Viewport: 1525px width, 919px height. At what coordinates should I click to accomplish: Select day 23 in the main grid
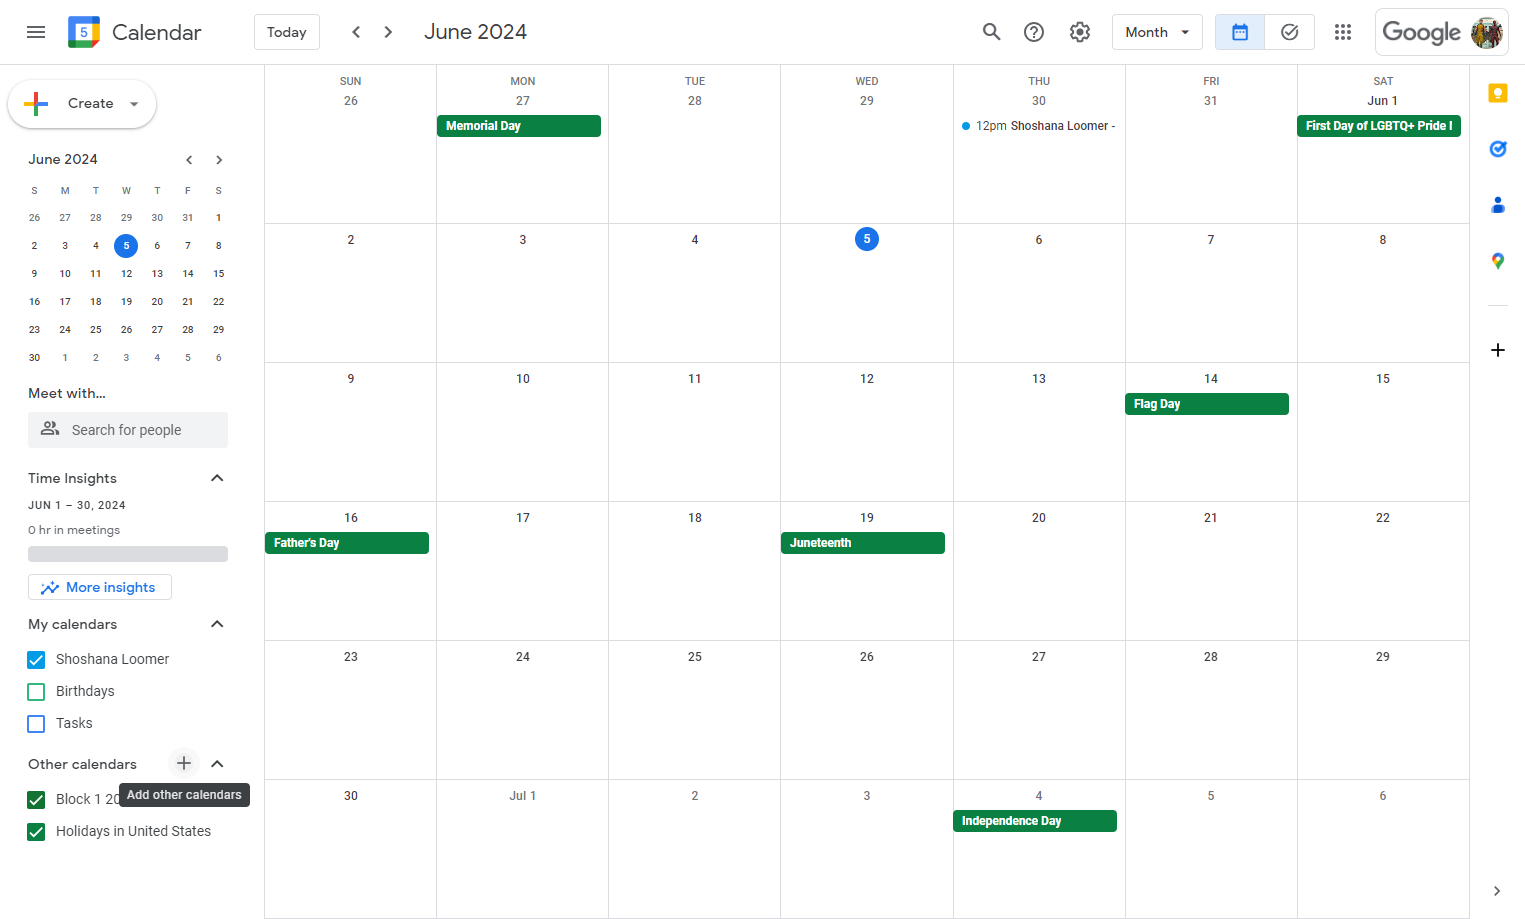point(351,657)
